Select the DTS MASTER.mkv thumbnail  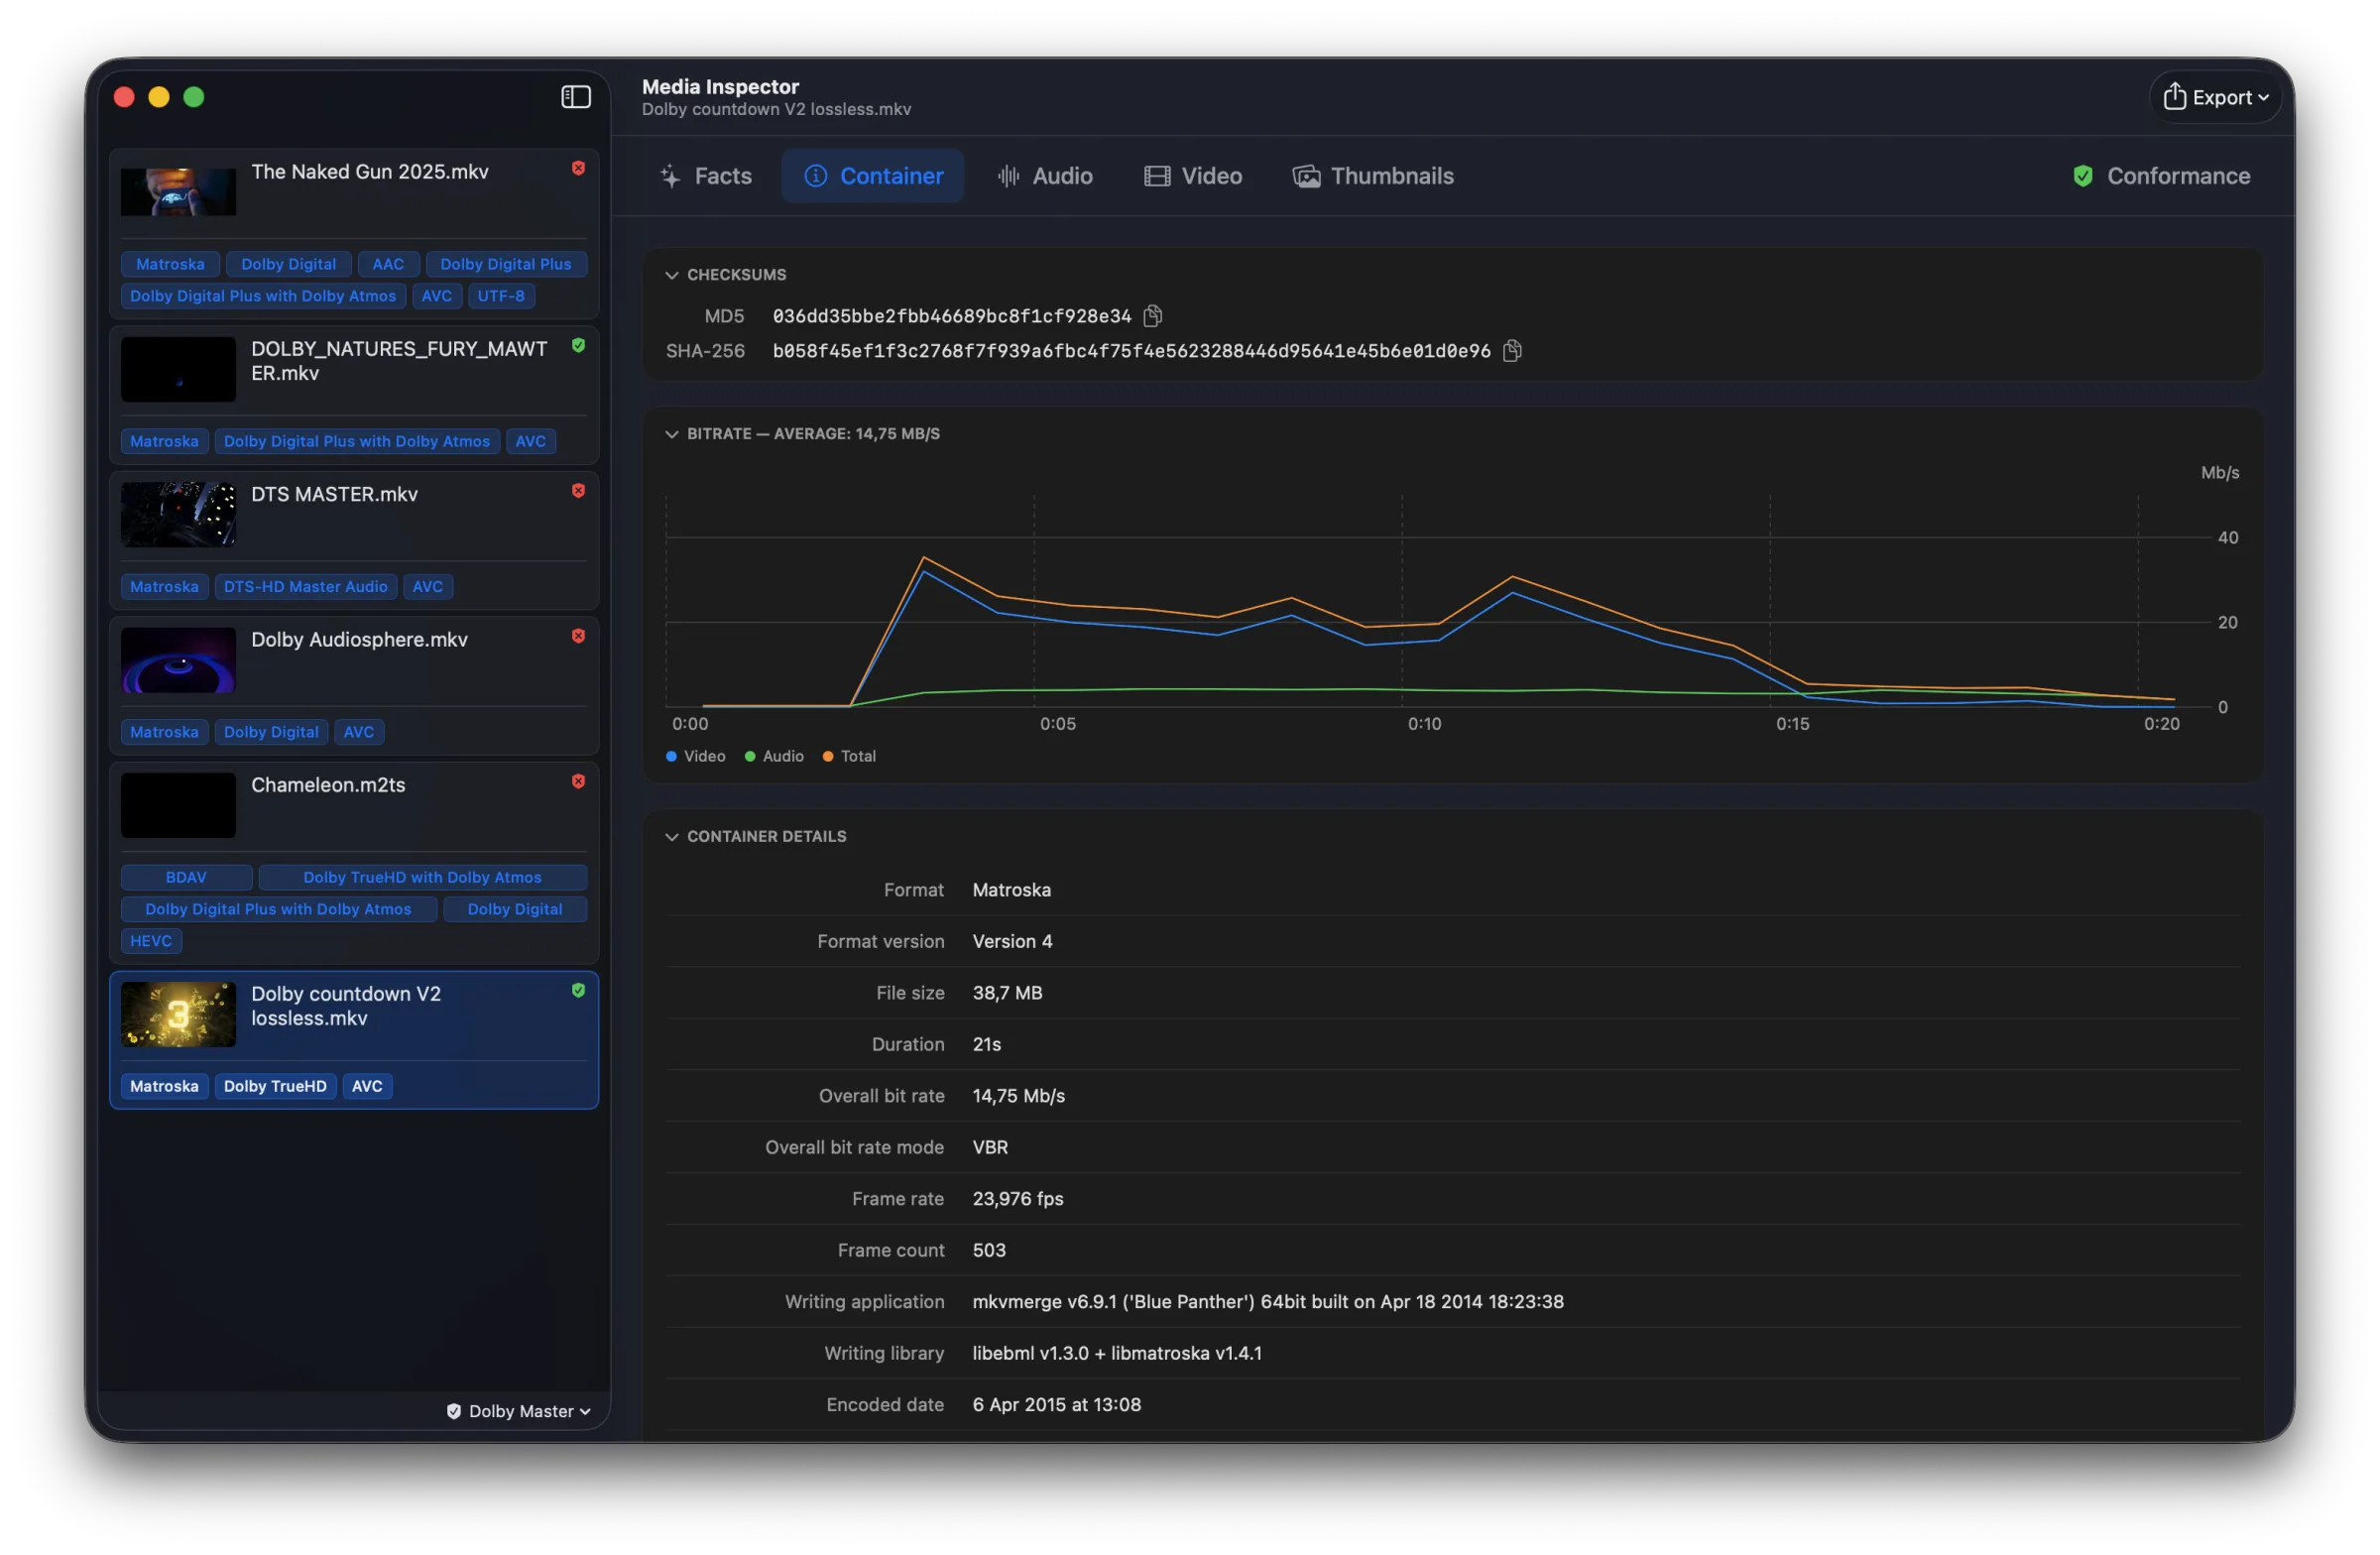click(x=179, y=516)
